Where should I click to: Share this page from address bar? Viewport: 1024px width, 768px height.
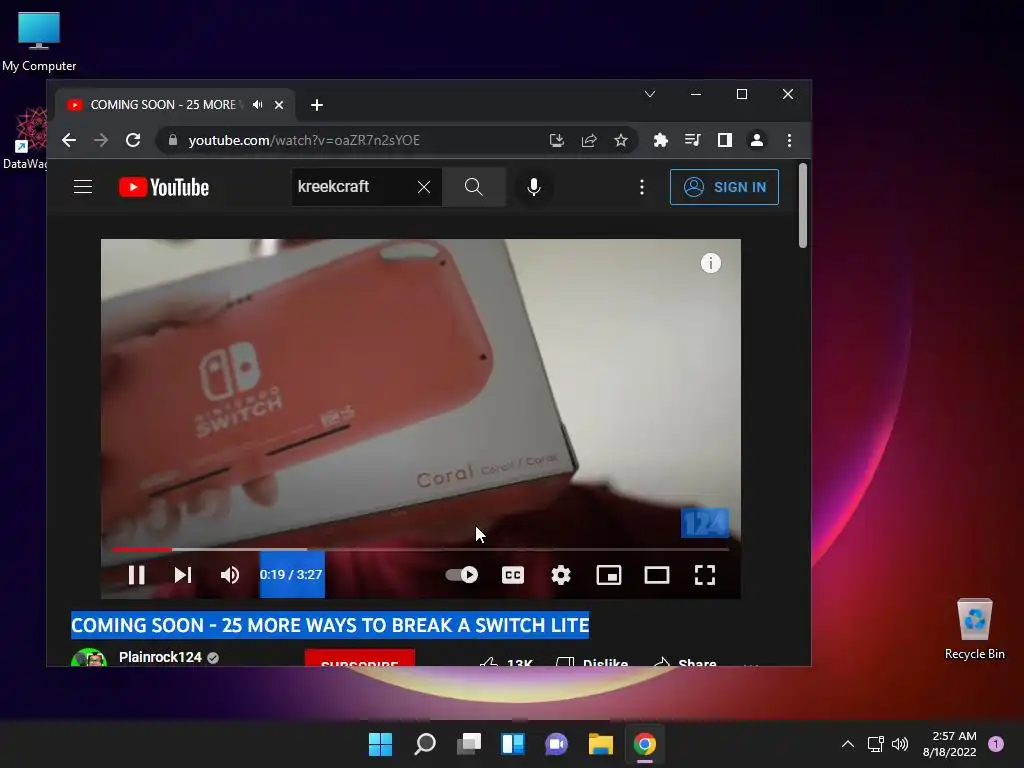[589, 140]
